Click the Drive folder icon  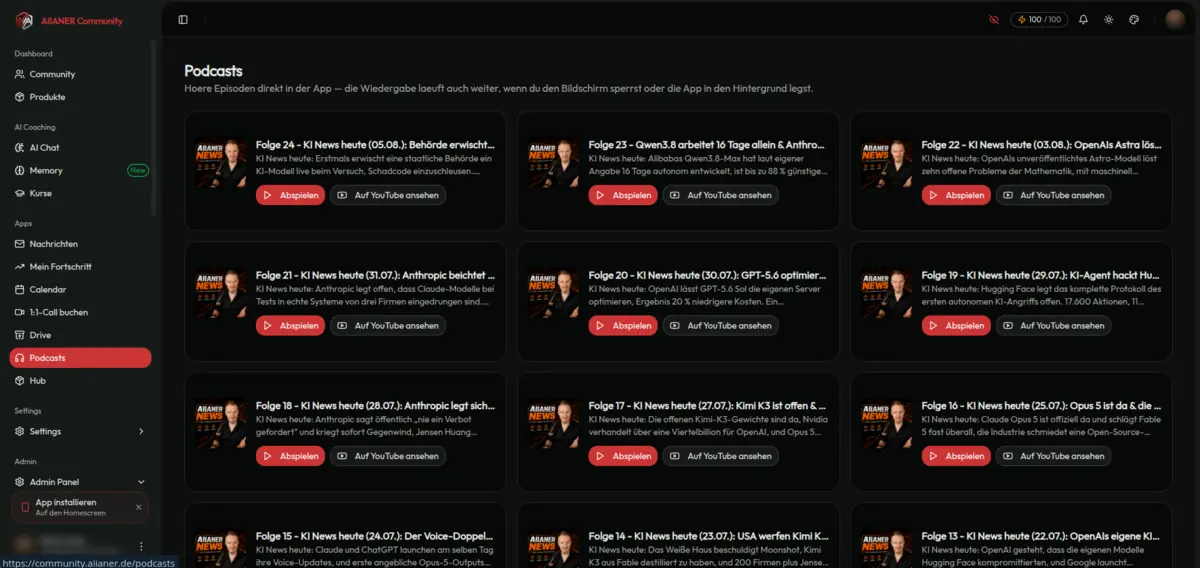point(20,335)
